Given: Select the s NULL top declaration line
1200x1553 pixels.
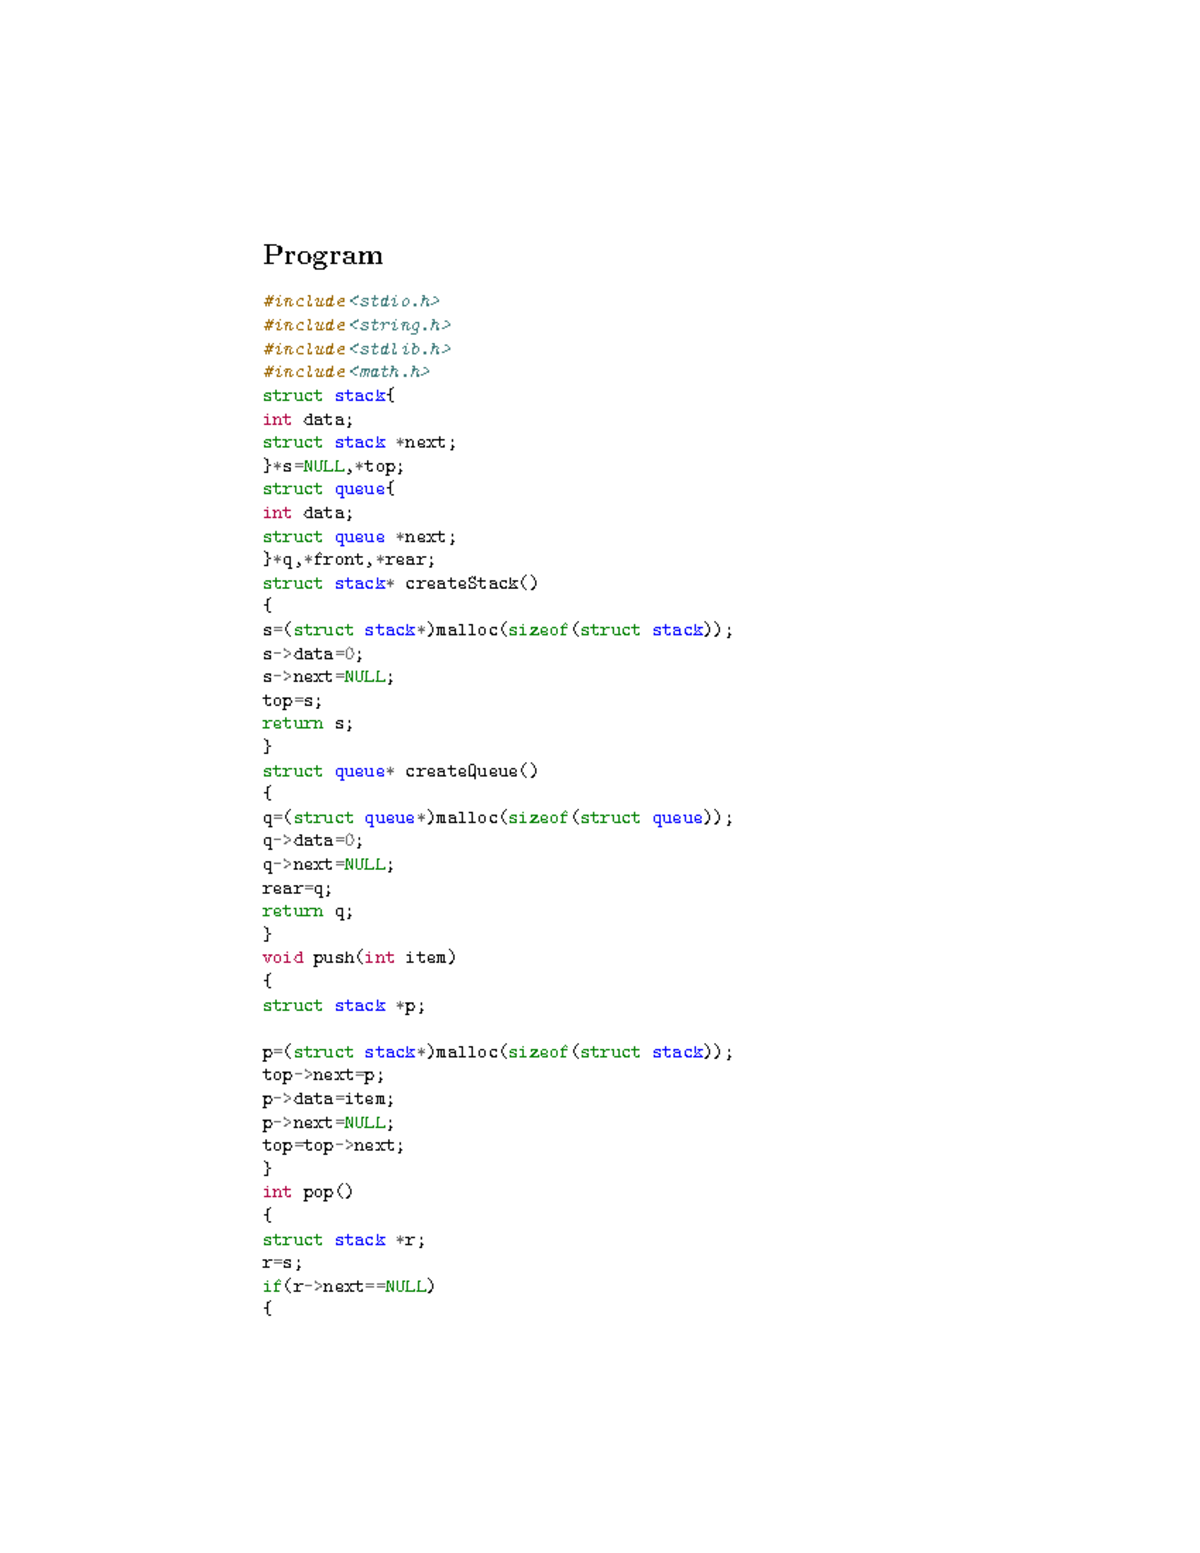Looking at the screenshot, I should pyautogui.click(x=332, y=465).
